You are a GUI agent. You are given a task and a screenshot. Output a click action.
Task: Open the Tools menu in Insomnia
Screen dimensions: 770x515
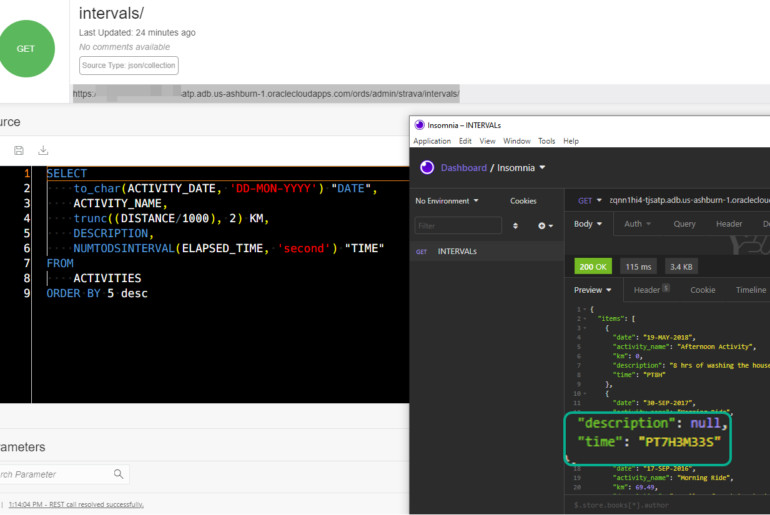coord(547,141)
